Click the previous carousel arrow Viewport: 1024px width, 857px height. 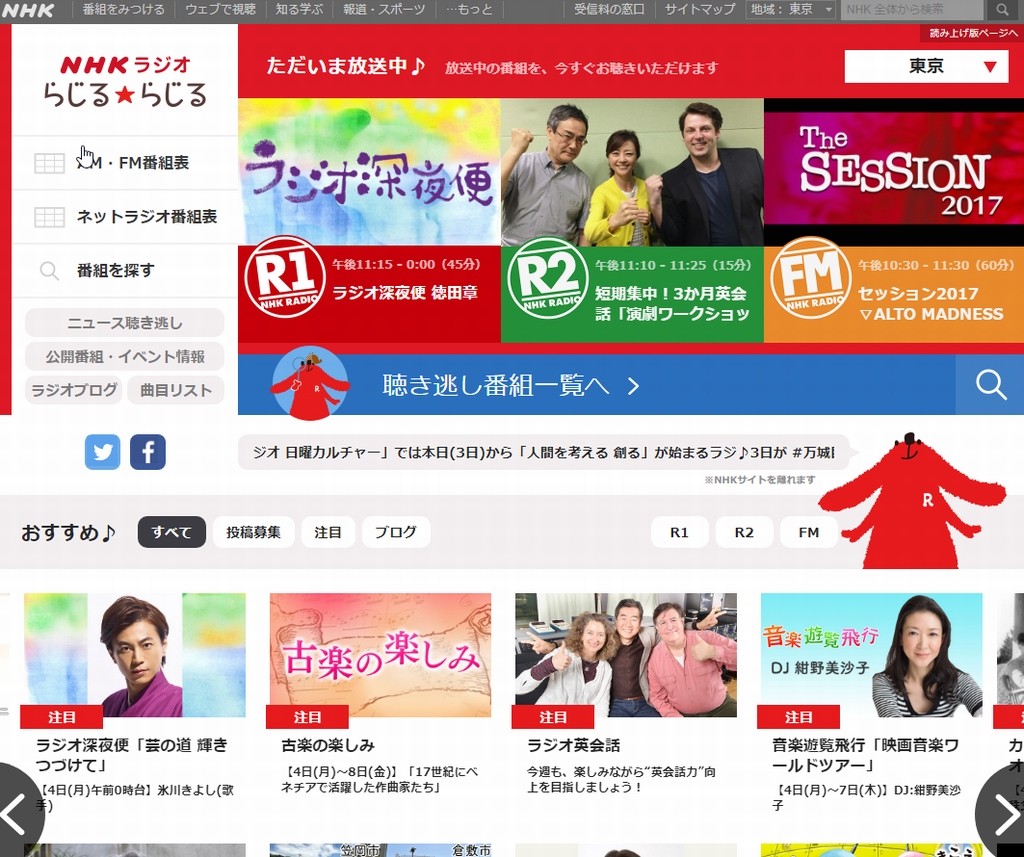click(16, 814)
